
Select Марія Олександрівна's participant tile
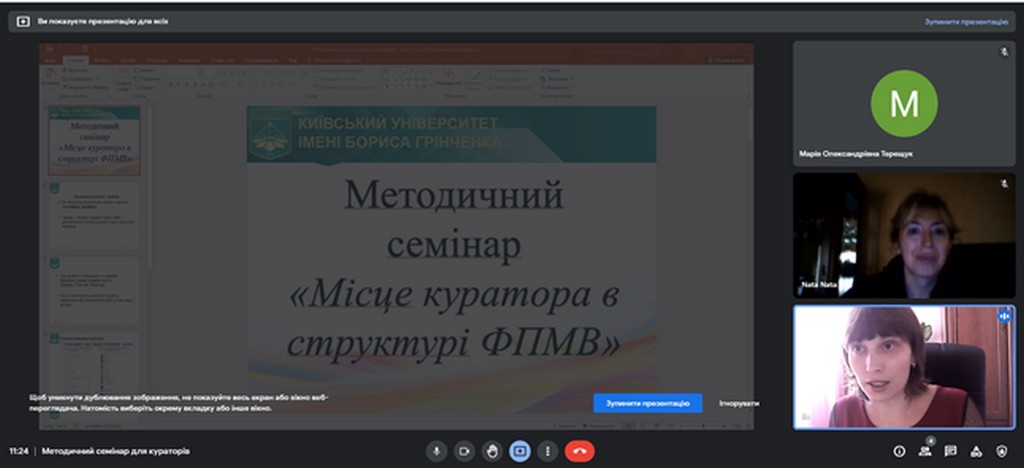(904, 104)
